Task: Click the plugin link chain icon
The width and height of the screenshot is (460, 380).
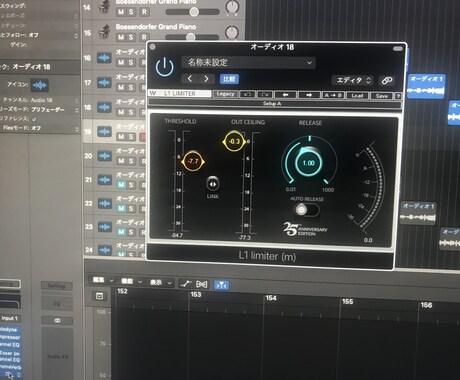Action: pyautogui.click(x=387, y=80)
